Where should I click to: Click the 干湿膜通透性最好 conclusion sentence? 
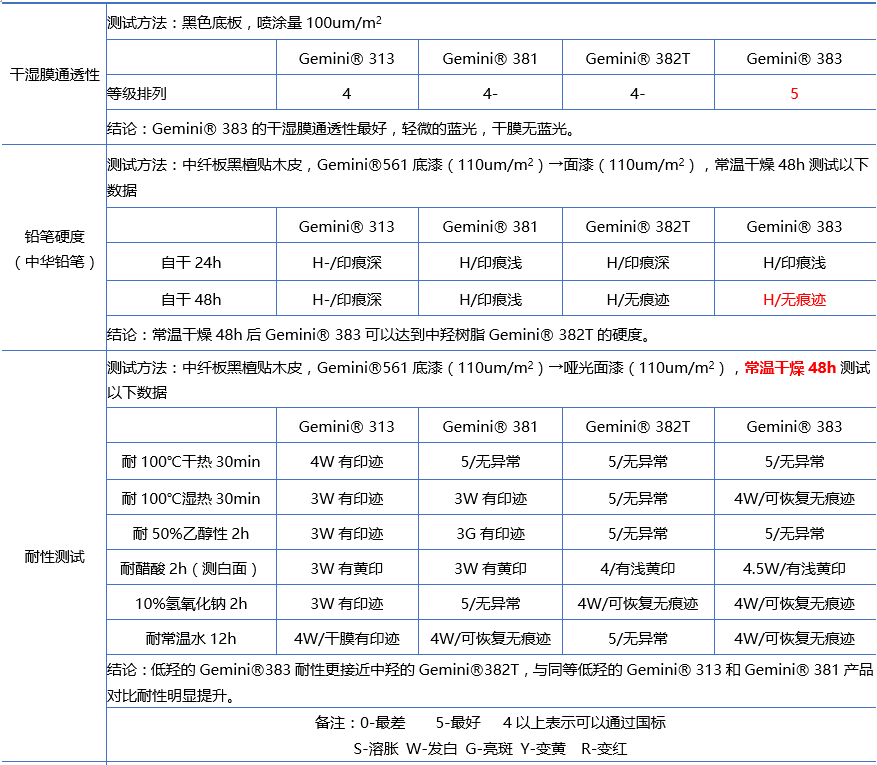(341, 129)
